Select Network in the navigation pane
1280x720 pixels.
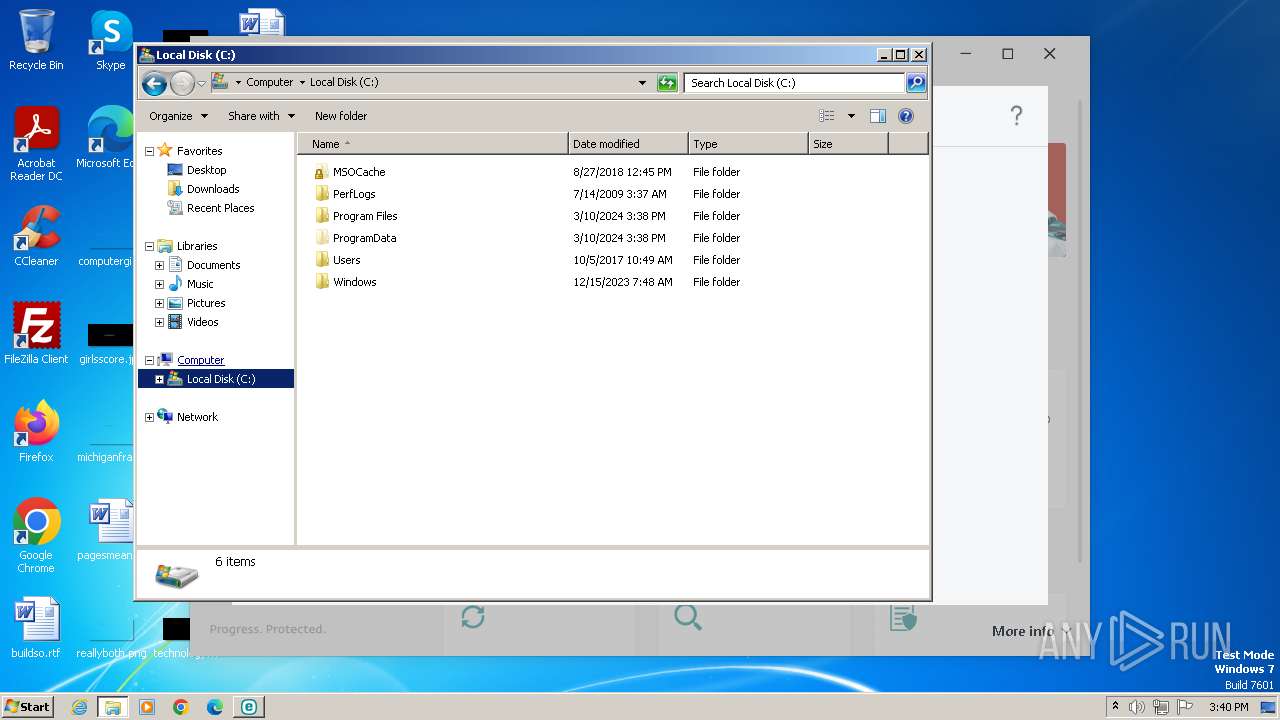coord(197,417)
